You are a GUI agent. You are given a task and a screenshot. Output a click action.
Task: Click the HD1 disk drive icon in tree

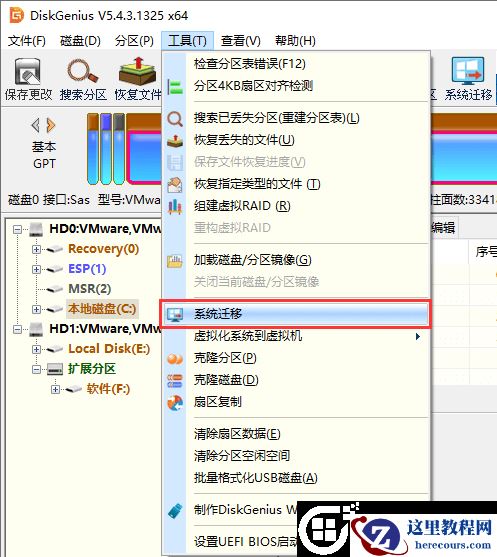(x=36, y=329)
